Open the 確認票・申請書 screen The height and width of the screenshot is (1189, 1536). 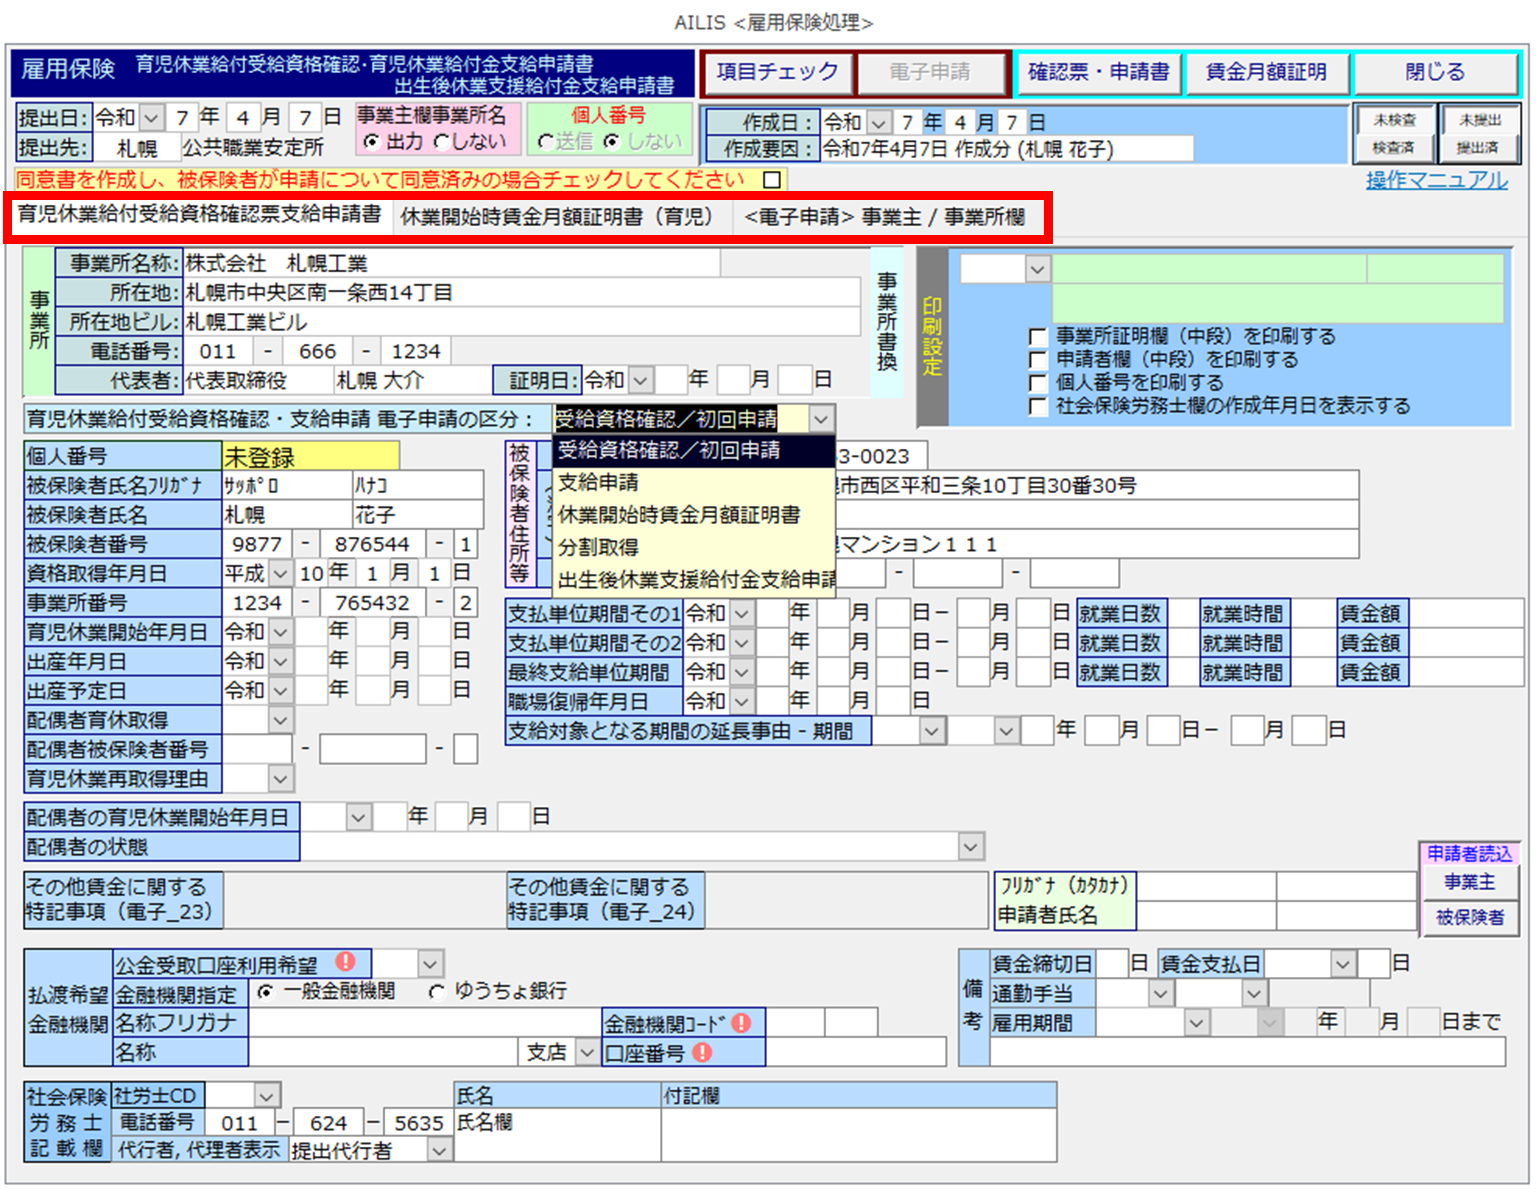coord(1098,73)
